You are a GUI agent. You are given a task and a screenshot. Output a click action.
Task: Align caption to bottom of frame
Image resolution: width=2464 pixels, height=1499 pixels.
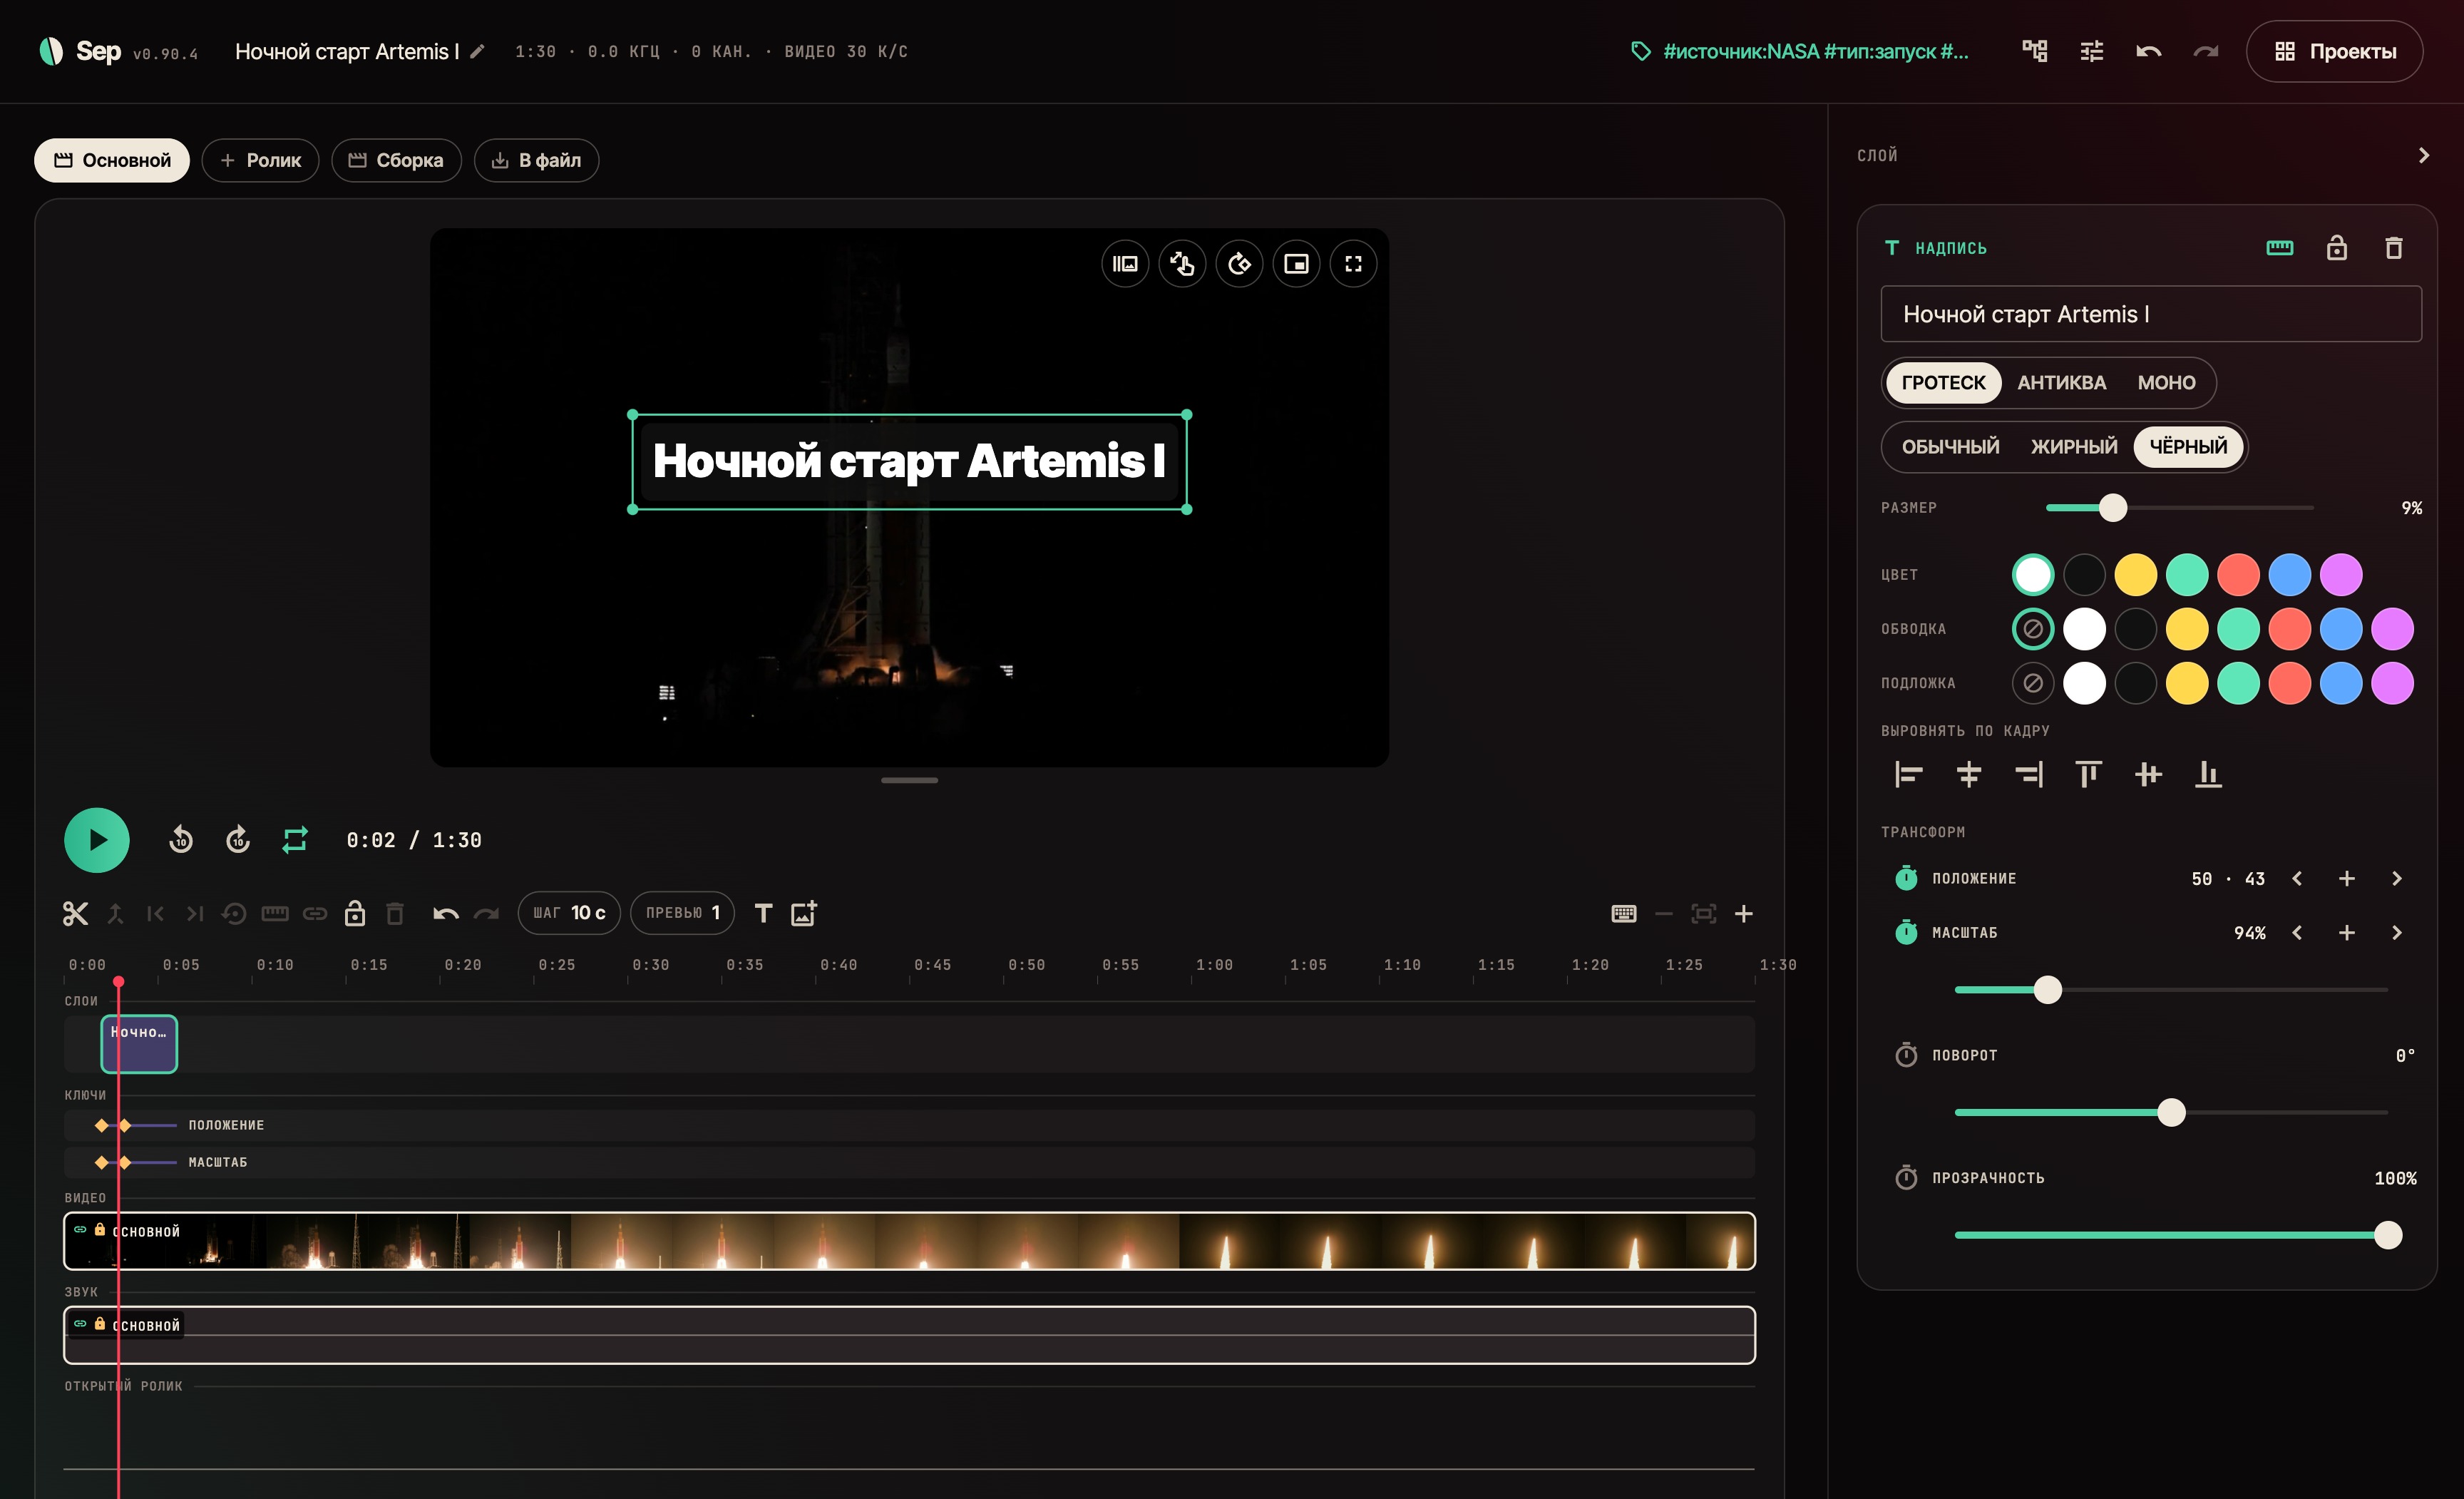pyautogui.click(x=2208, y=774)
